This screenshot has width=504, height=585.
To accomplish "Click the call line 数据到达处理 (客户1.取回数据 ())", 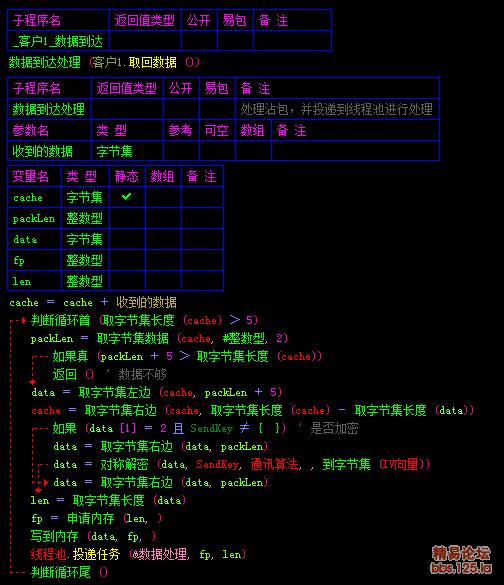I will (x=104, y=62).
